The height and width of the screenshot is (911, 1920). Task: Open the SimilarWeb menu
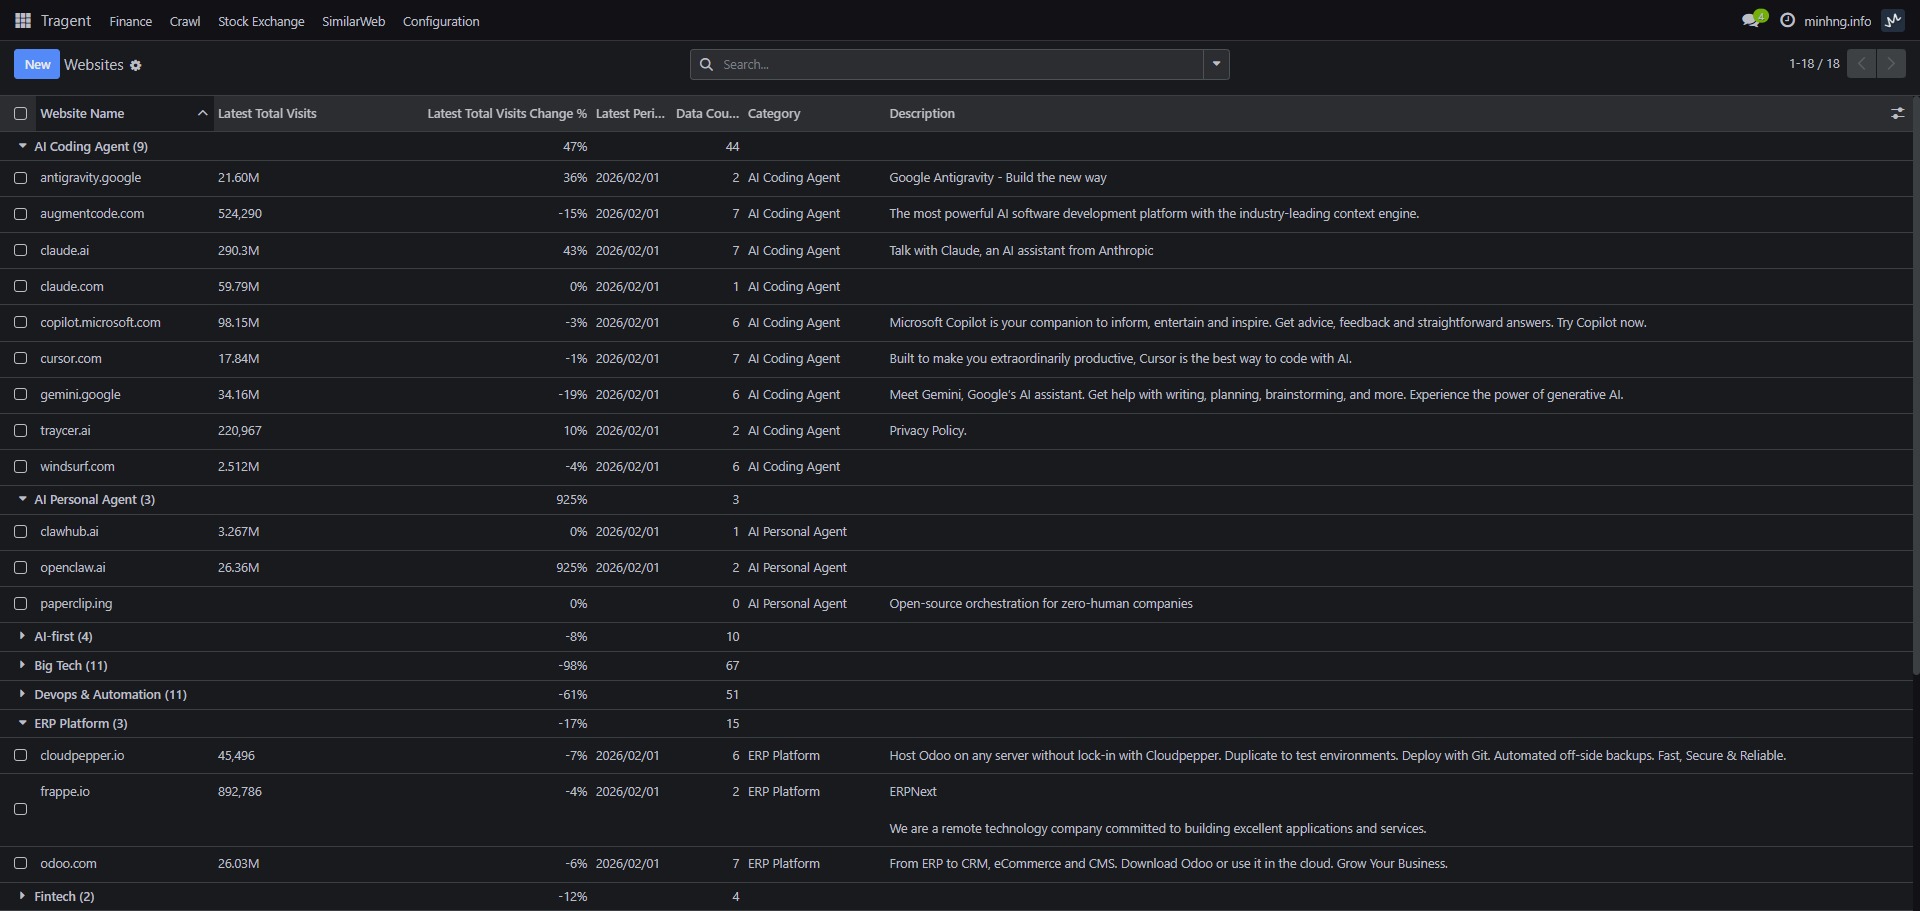point(352,21)
